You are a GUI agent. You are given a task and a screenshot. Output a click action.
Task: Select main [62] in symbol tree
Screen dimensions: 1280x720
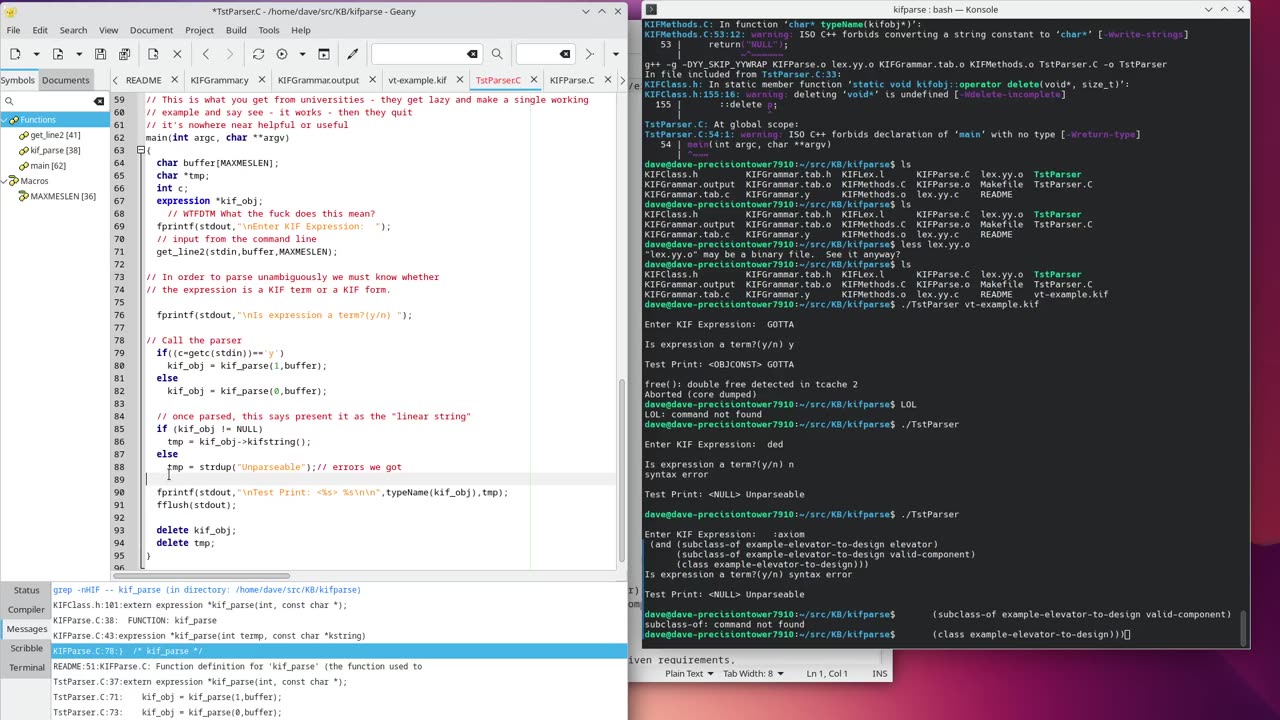(x=47, y=166)
